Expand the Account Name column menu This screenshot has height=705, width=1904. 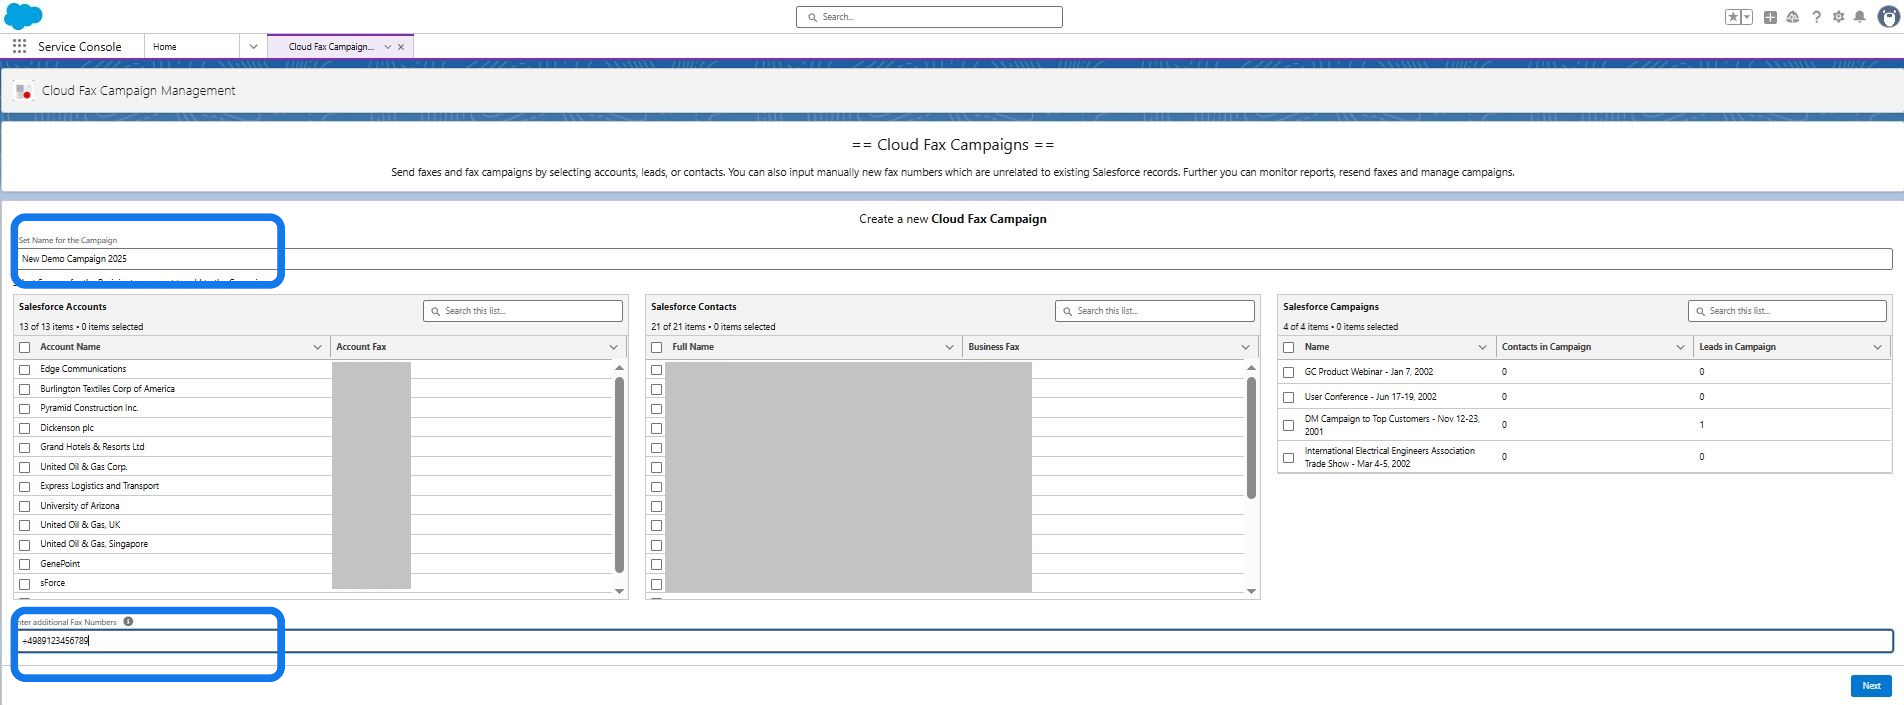[317, 347]
